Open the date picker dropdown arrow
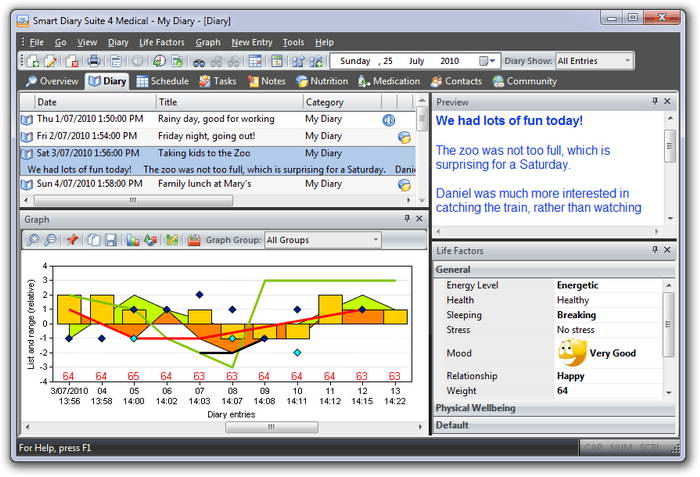700x477 pixels. coord(492,61)
